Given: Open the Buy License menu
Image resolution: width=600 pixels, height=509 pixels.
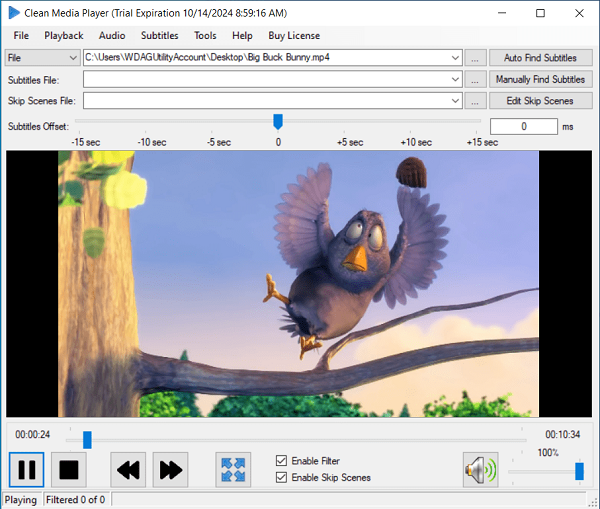Looking at the screenshot, I should coord(294,36).
